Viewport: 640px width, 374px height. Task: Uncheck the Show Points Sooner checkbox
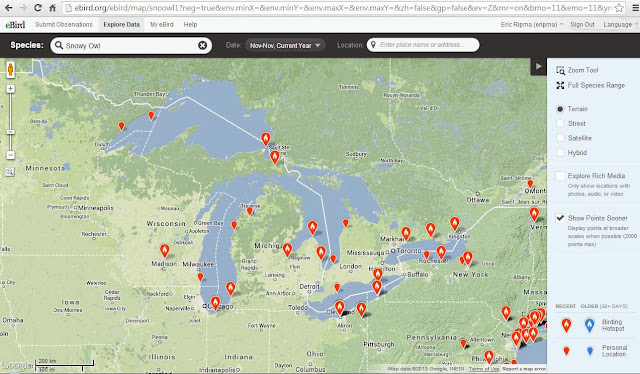[x=560, y=218]
